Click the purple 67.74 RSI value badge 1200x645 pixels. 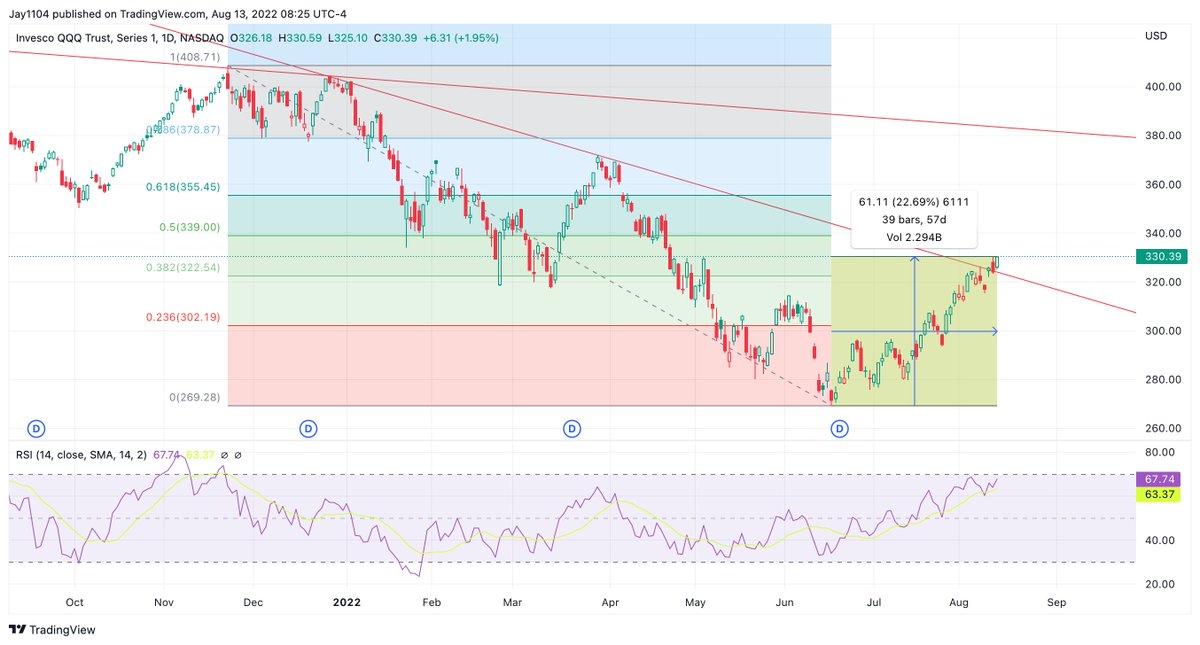pos(1160,479)
